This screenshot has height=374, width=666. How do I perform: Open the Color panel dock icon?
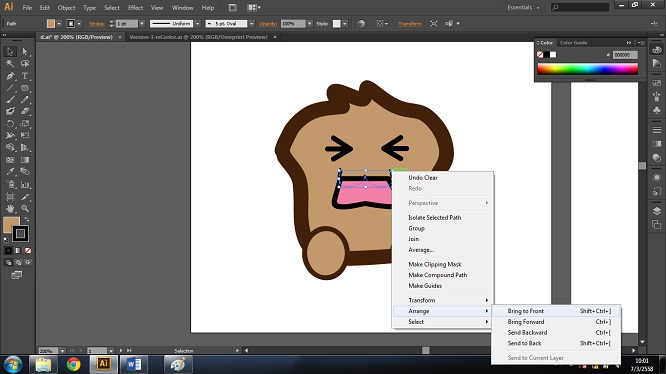pyautogui.click(x=657, y=50)
